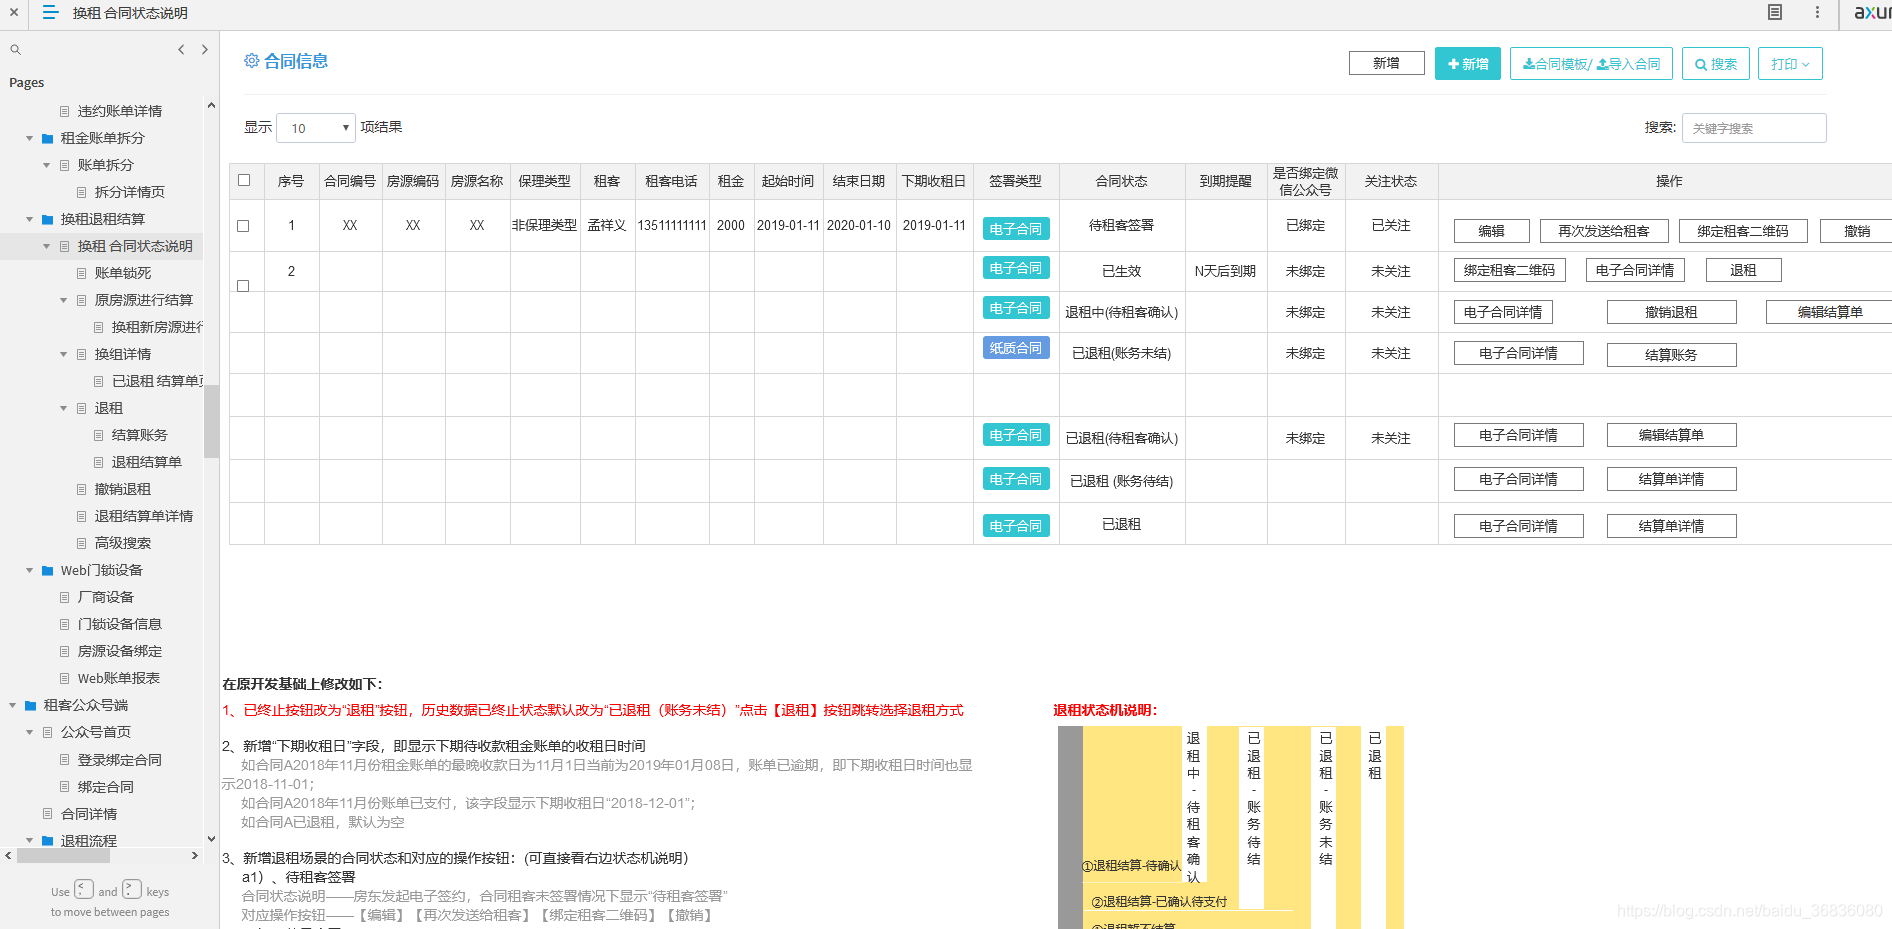Viewport: 1892px width, 929px height.
Task: Click the gear icon beside 合同信息
Action: click(252, 61)
